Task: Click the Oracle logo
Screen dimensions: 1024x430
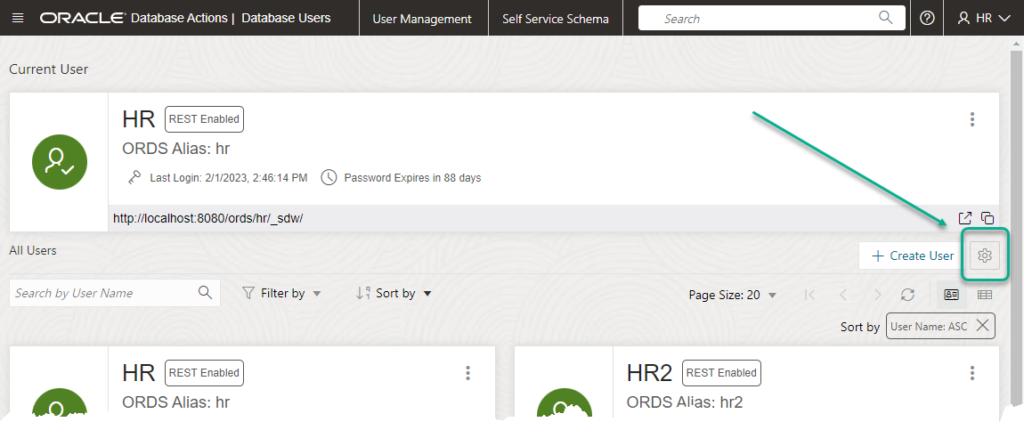Action: click(82, 18)
